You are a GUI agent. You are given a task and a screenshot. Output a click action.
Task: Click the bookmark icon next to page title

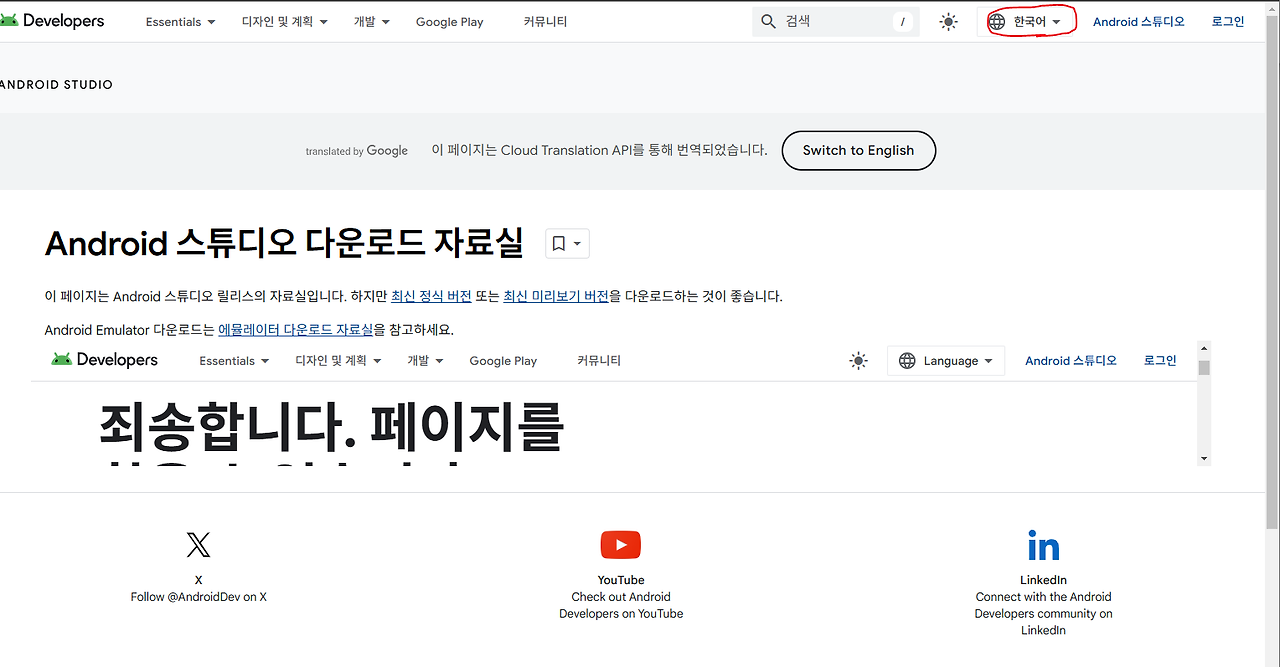tap(559, 243)
